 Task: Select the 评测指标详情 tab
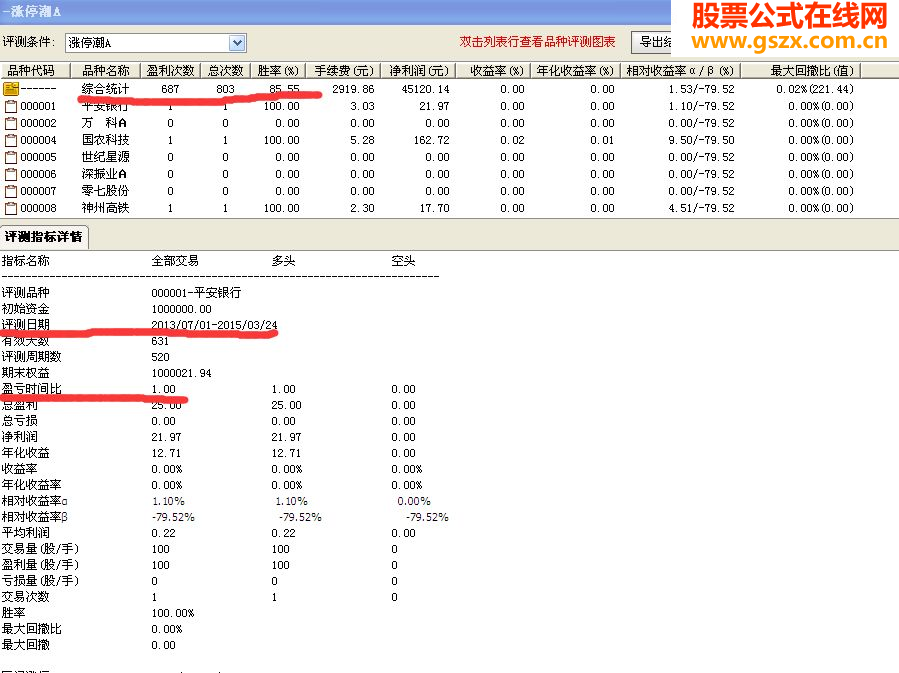click(x=44, y=237)
